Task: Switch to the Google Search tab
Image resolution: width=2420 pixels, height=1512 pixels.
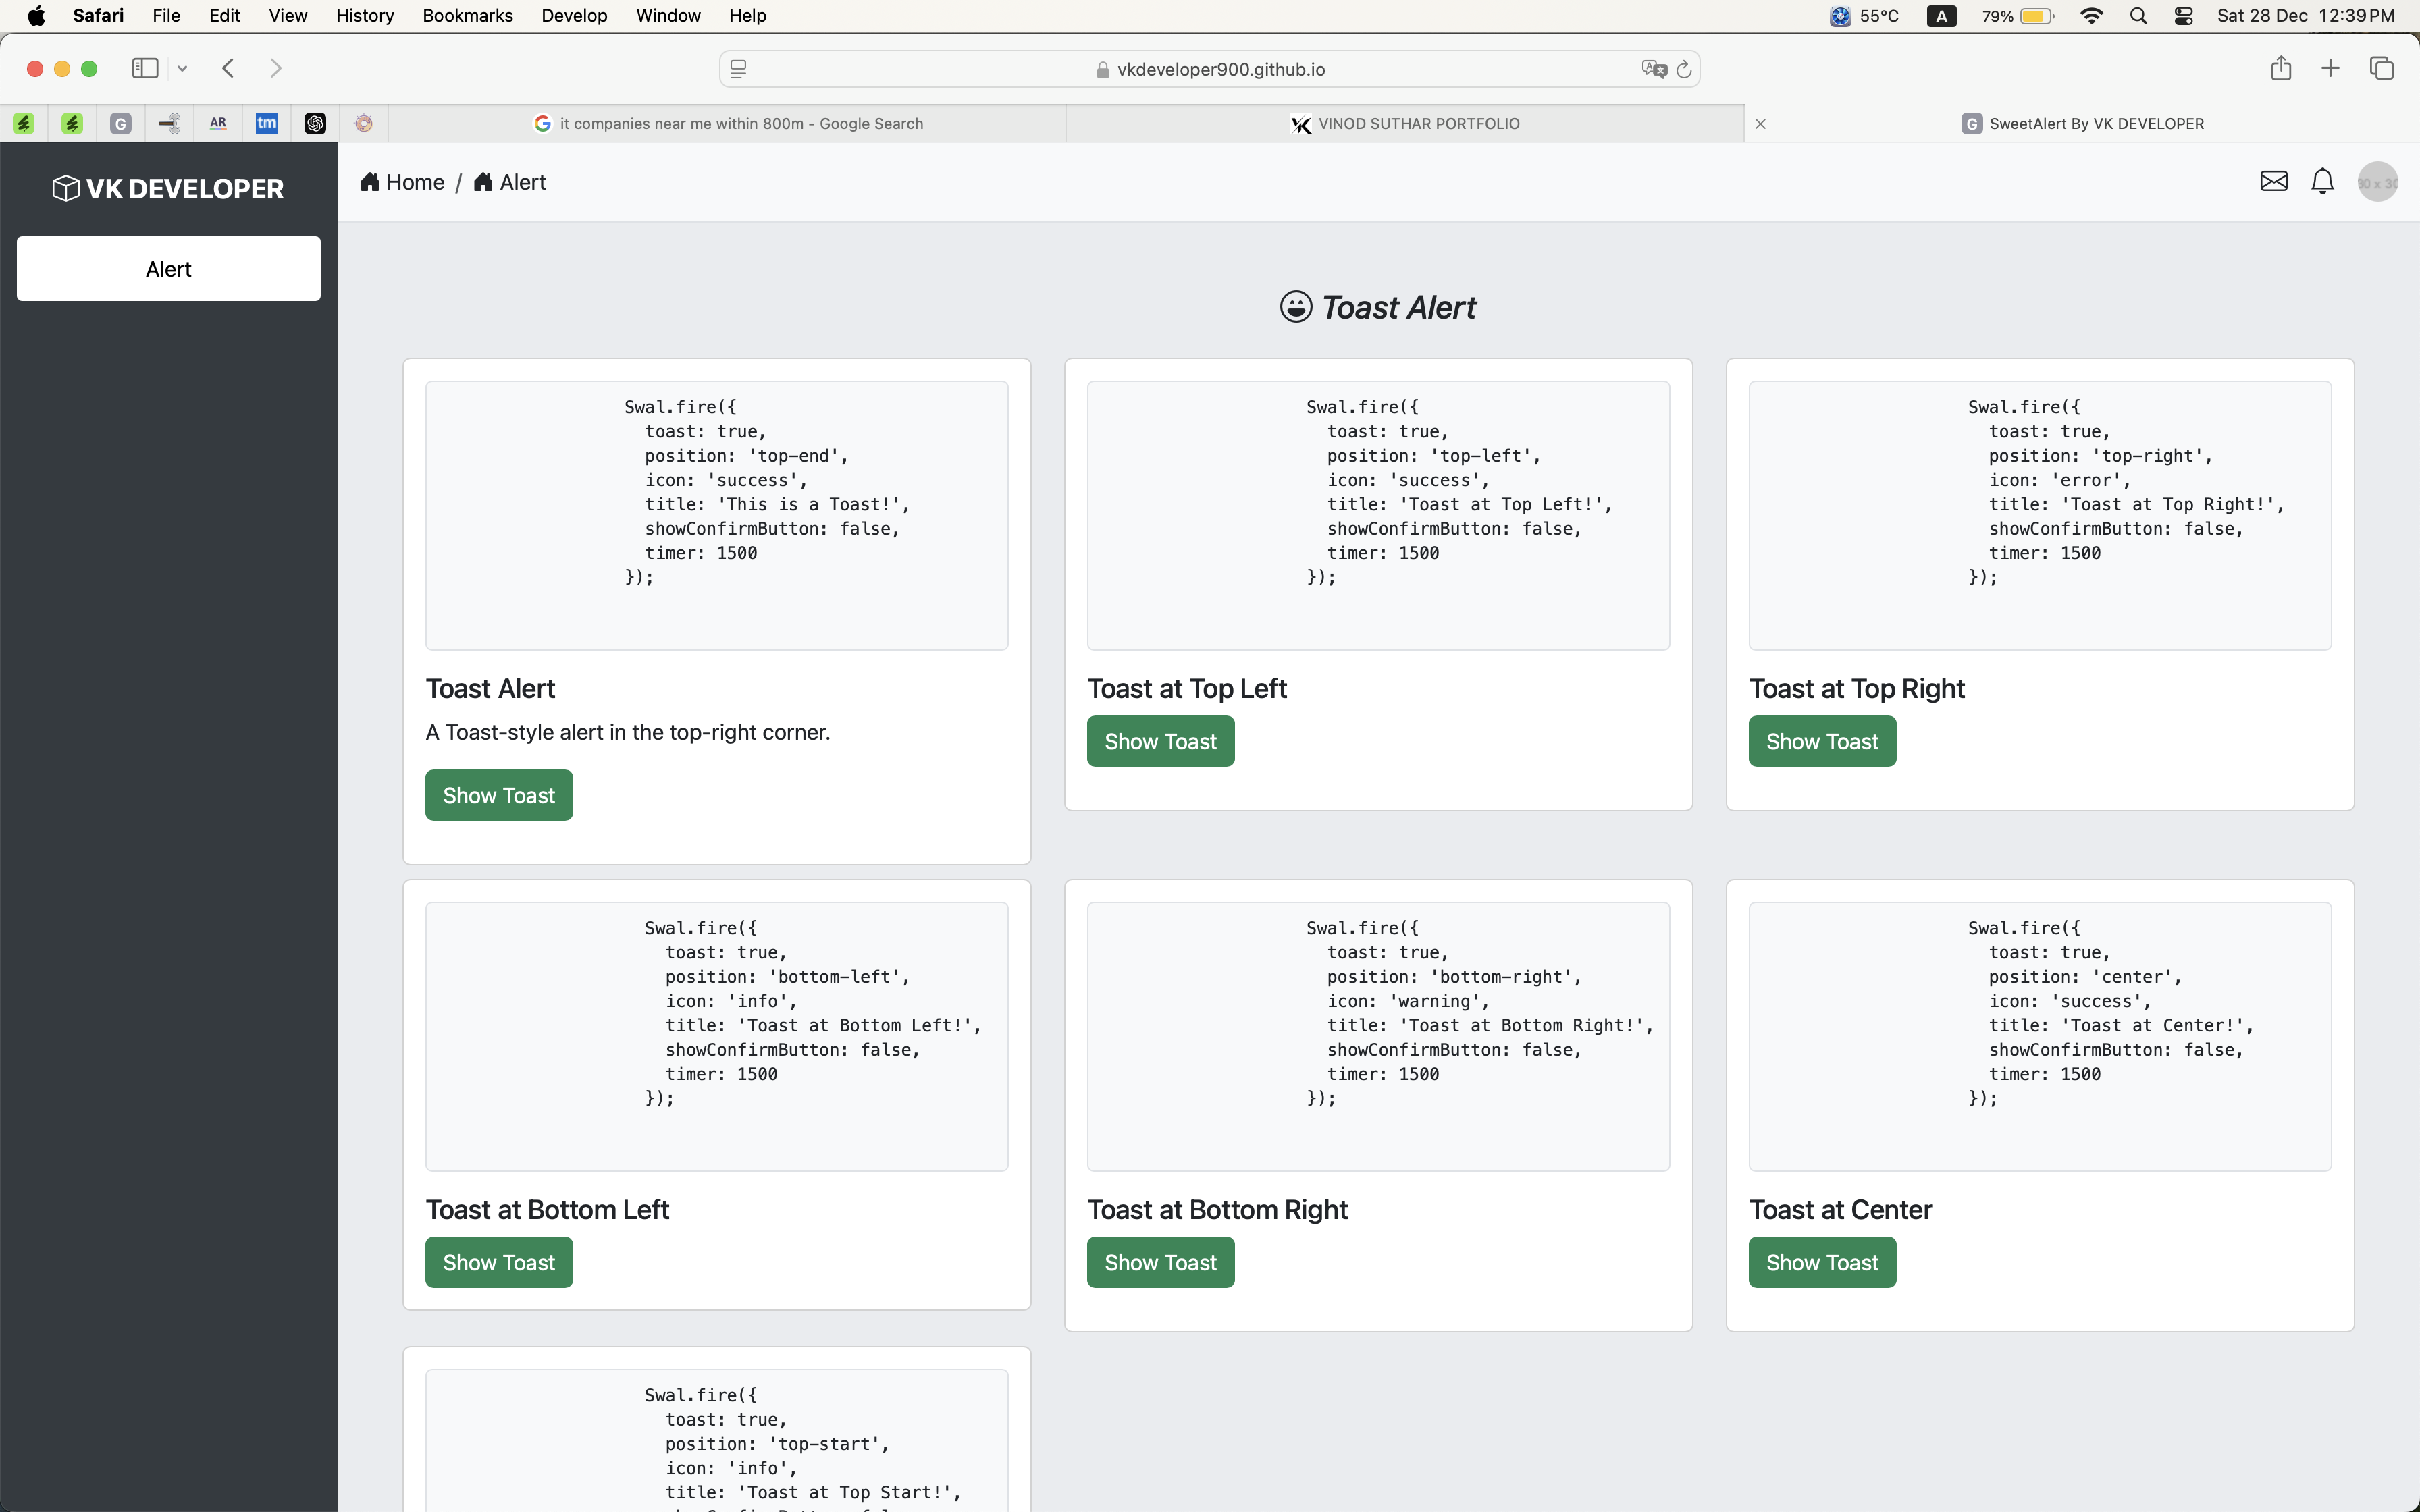Action: click(728, 123)
